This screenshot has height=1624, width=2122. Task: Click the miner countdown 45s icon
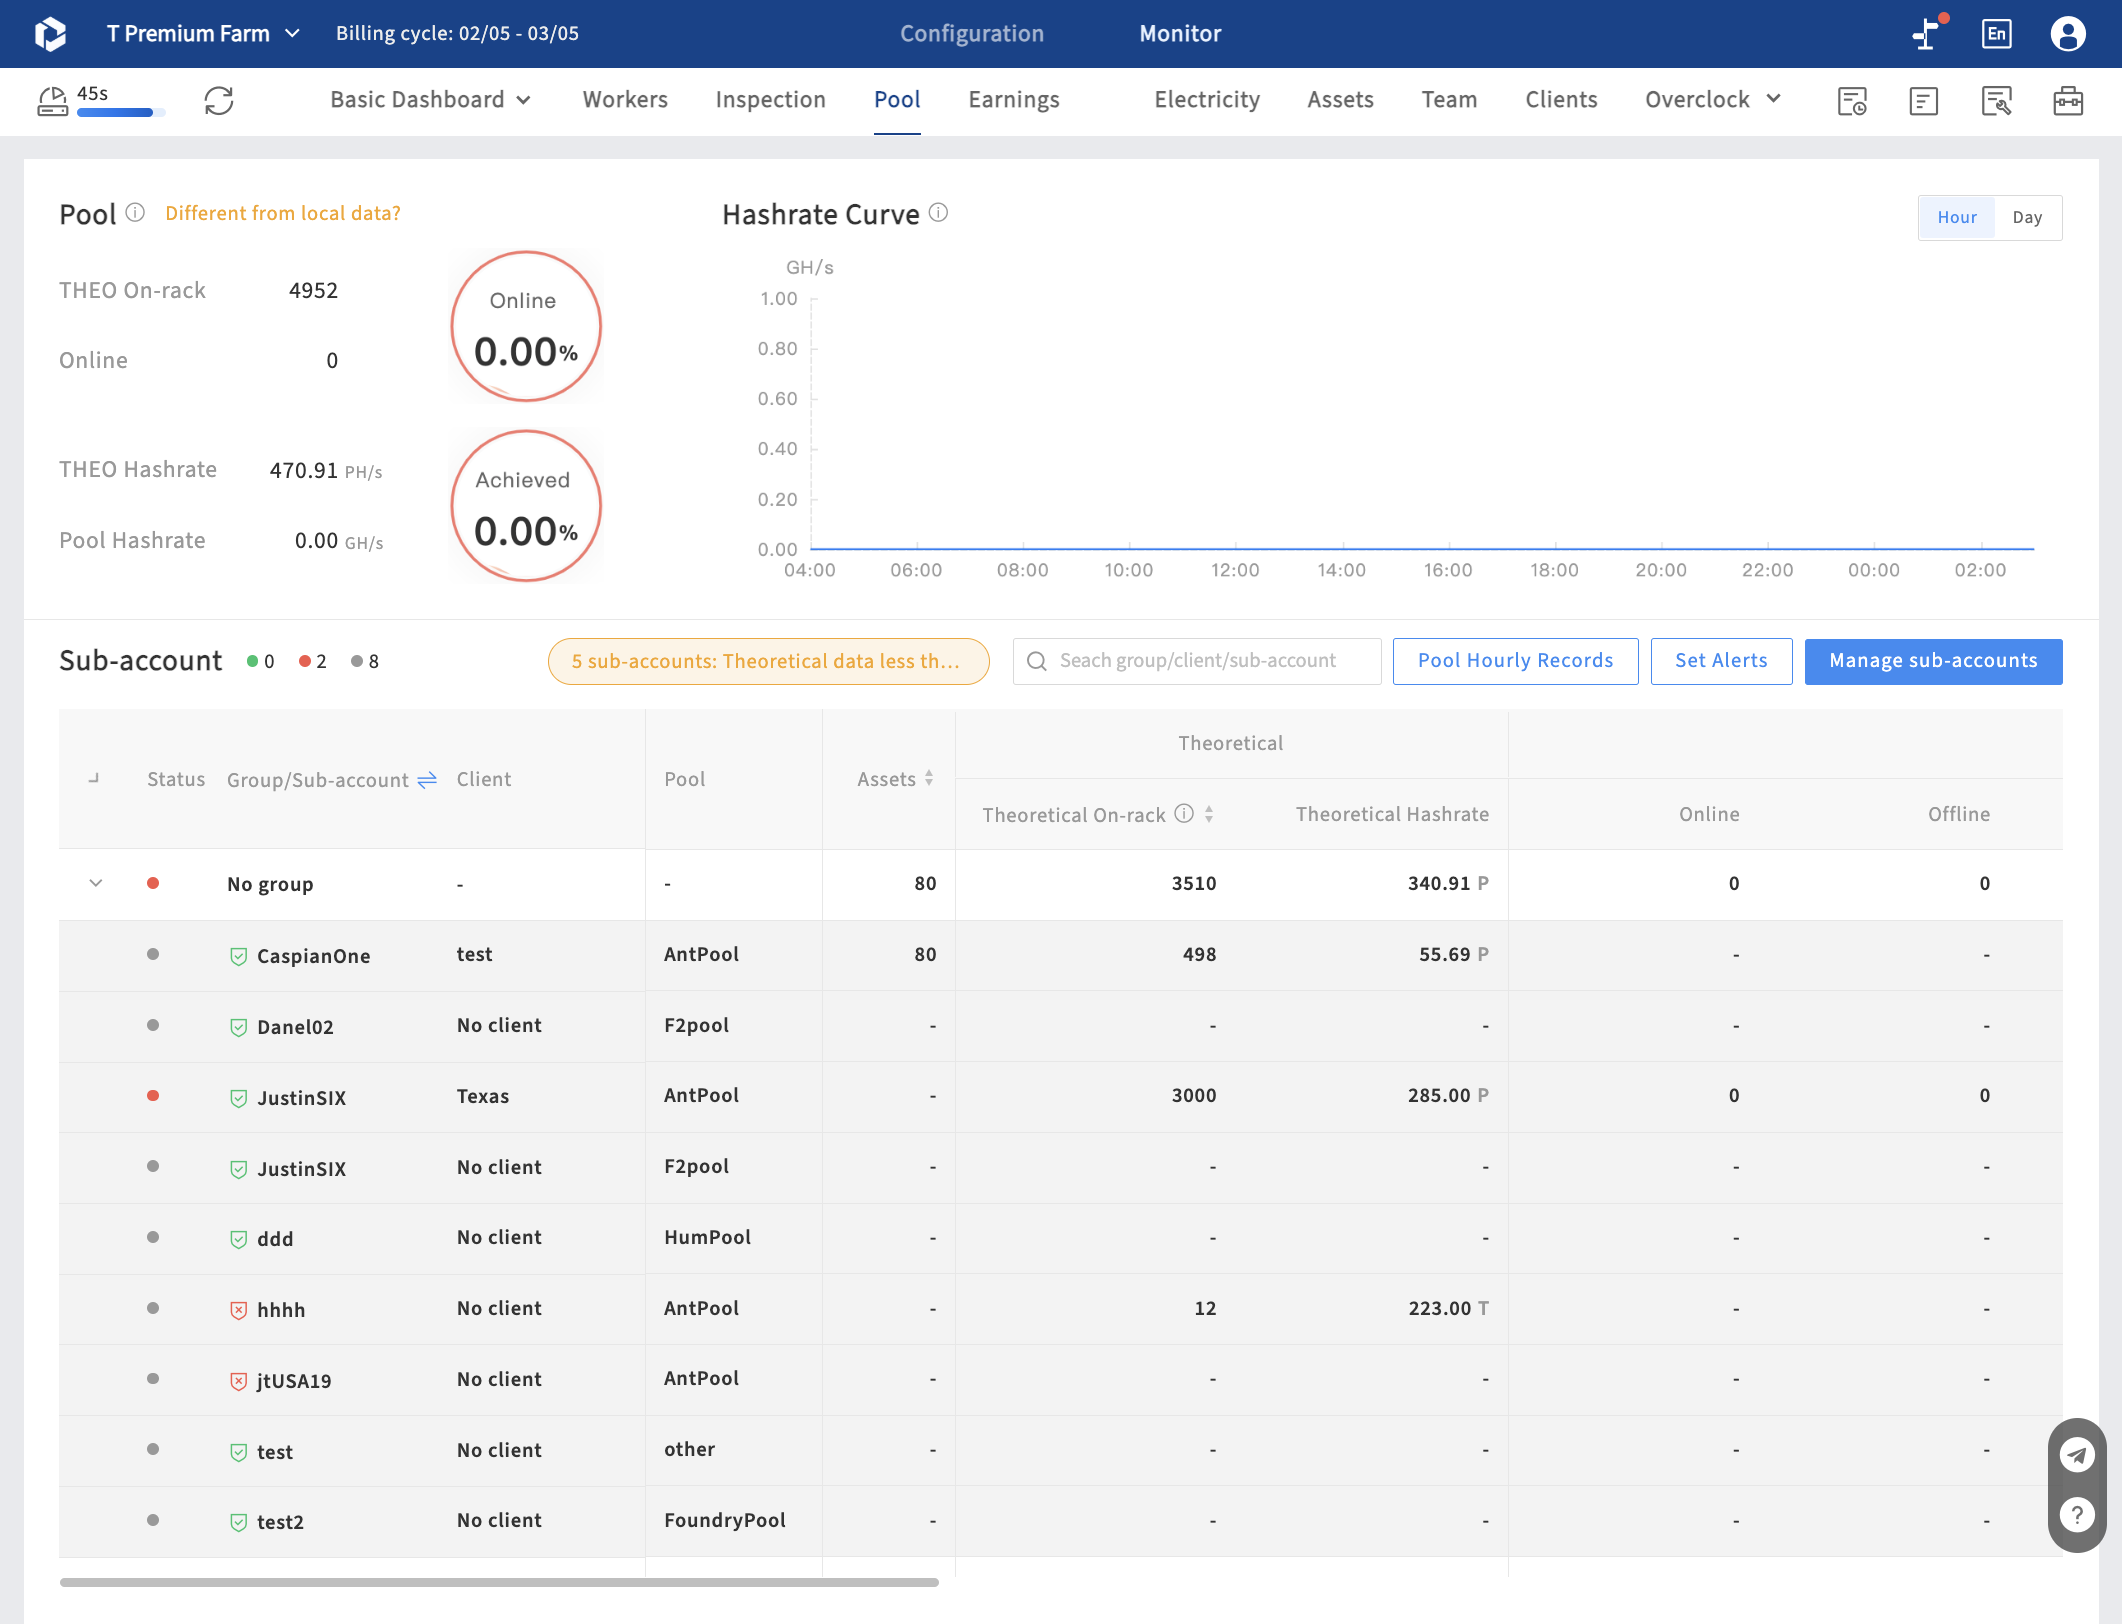coord(52,101)
